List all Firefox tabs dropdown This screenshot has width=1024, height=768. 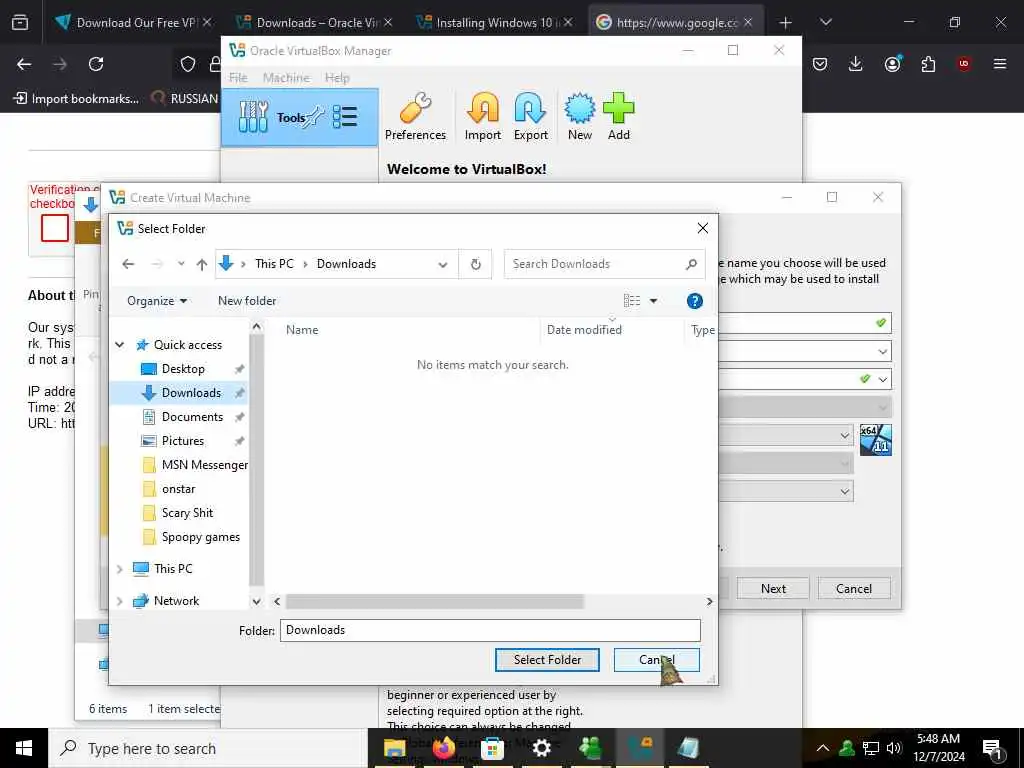coord(825,22)
